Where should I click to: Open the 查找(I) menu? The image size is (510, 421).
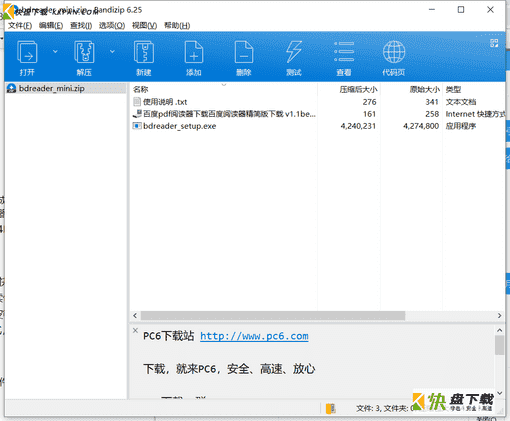click(81, 26)
